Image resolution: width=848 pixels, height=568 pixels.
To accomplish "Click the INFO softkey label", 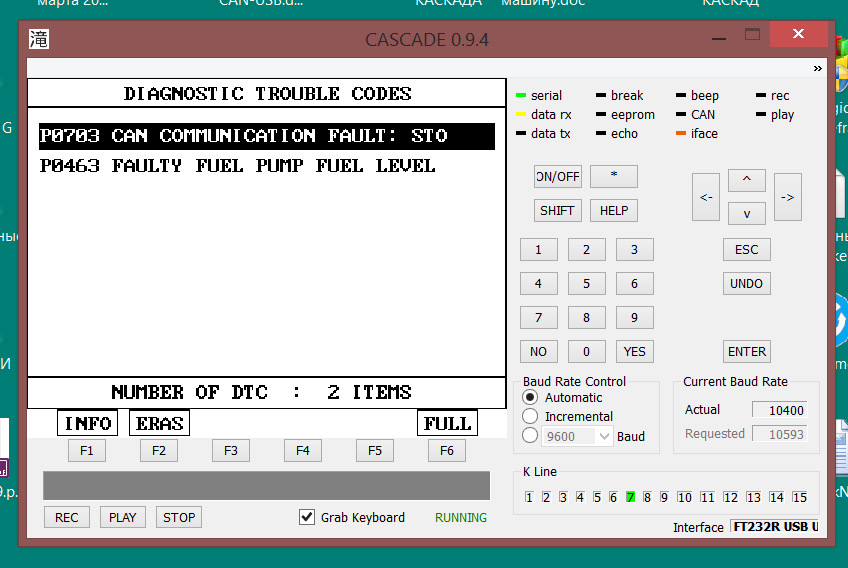I will coord(88,423).
